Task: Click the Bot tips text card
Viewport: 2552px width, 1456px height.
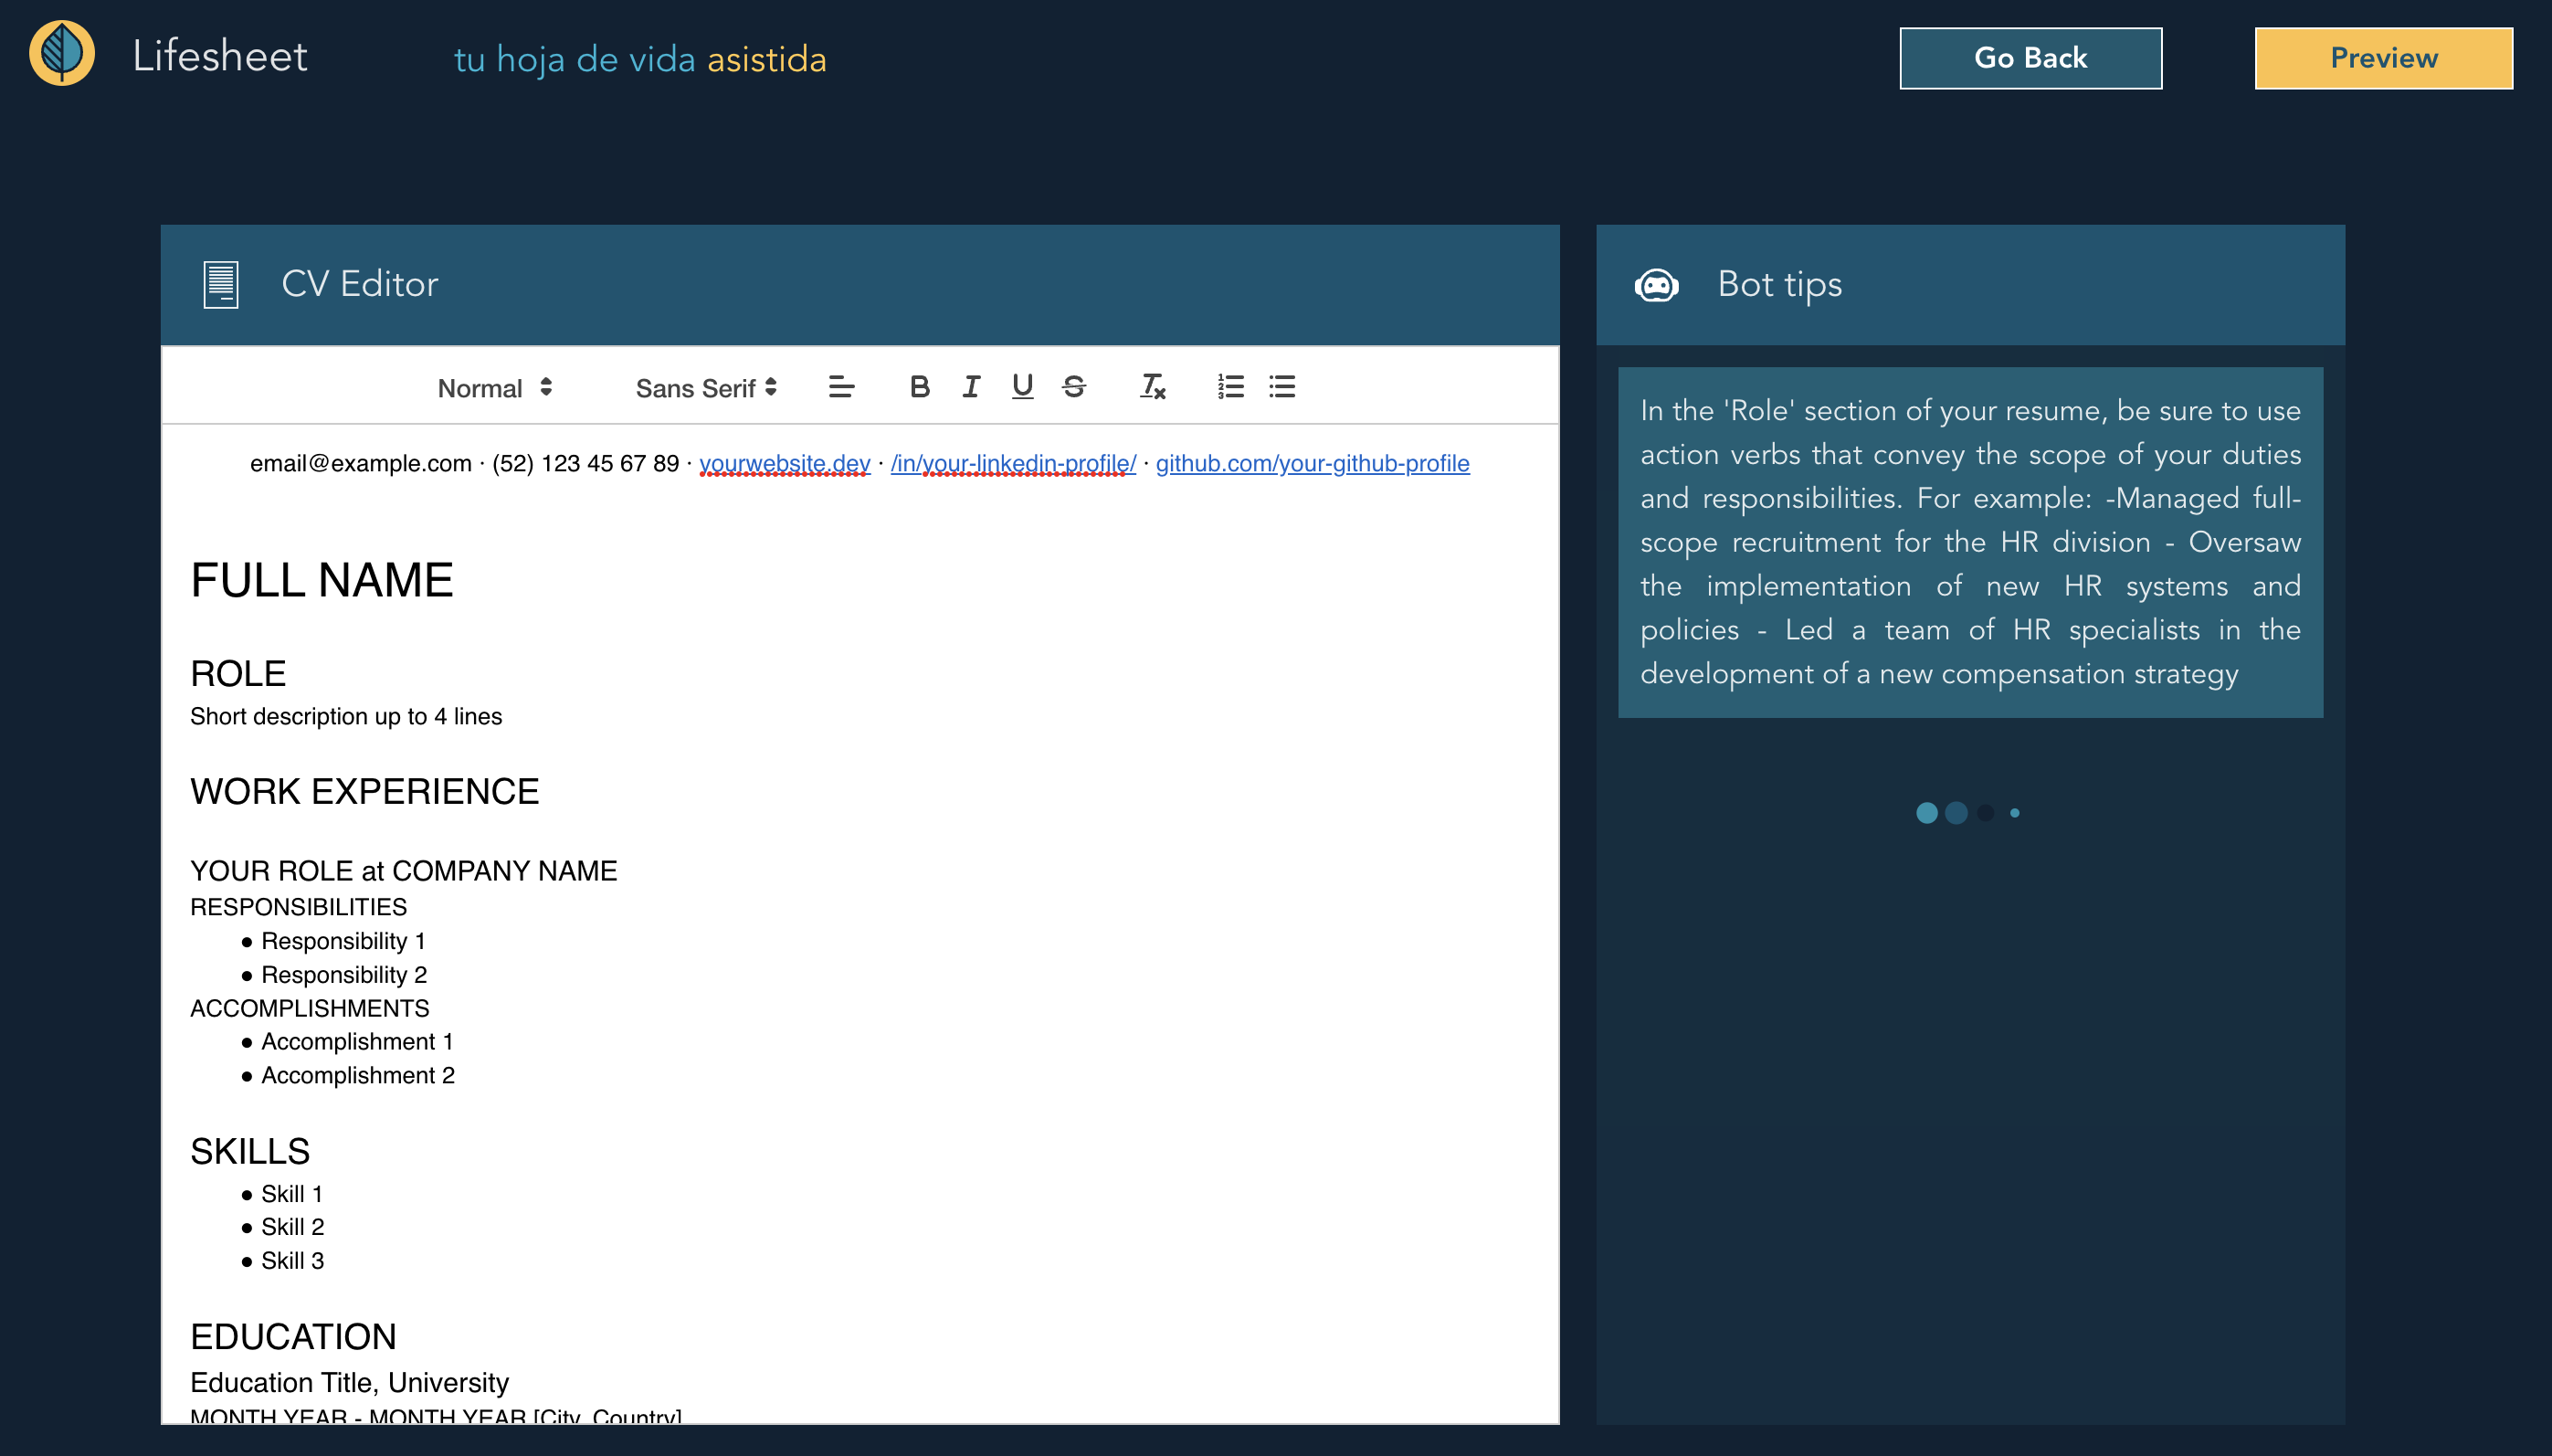Action: coord(1969,542)
